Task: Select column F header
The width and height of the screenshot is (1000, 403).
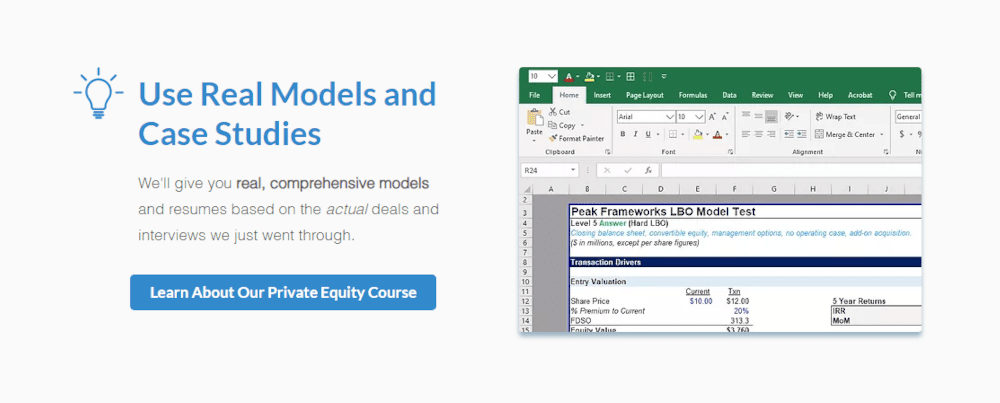Action: 735,189
